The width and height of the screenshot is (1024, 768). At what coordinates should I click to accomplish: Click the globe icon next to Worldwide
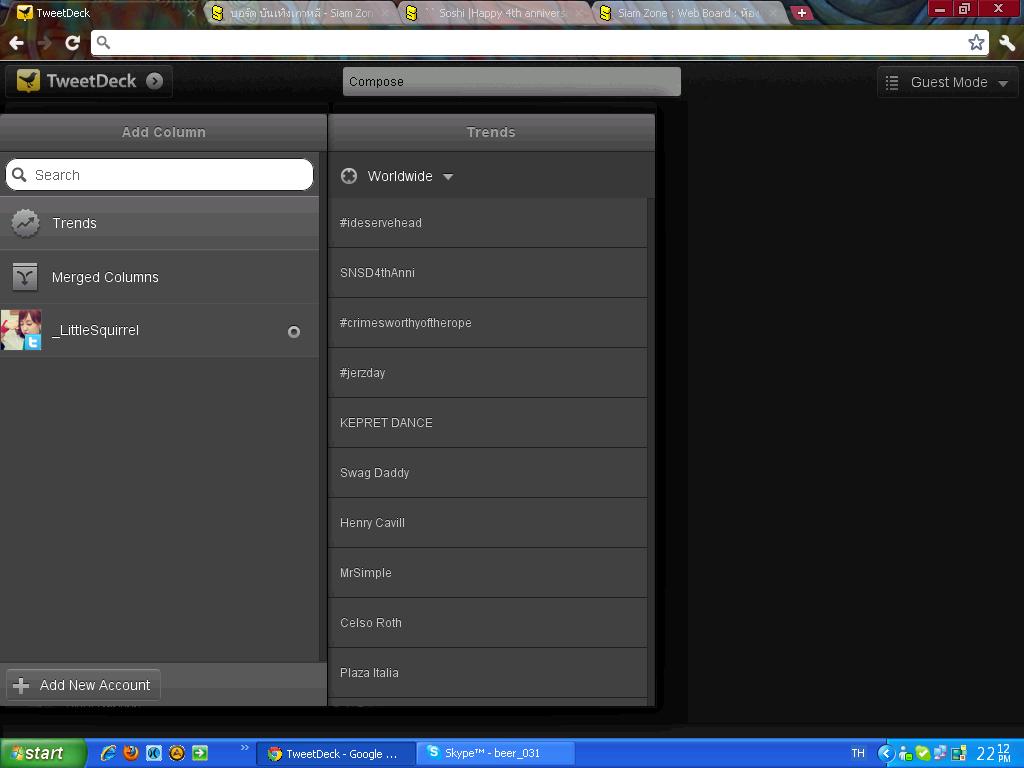(349, 176)
